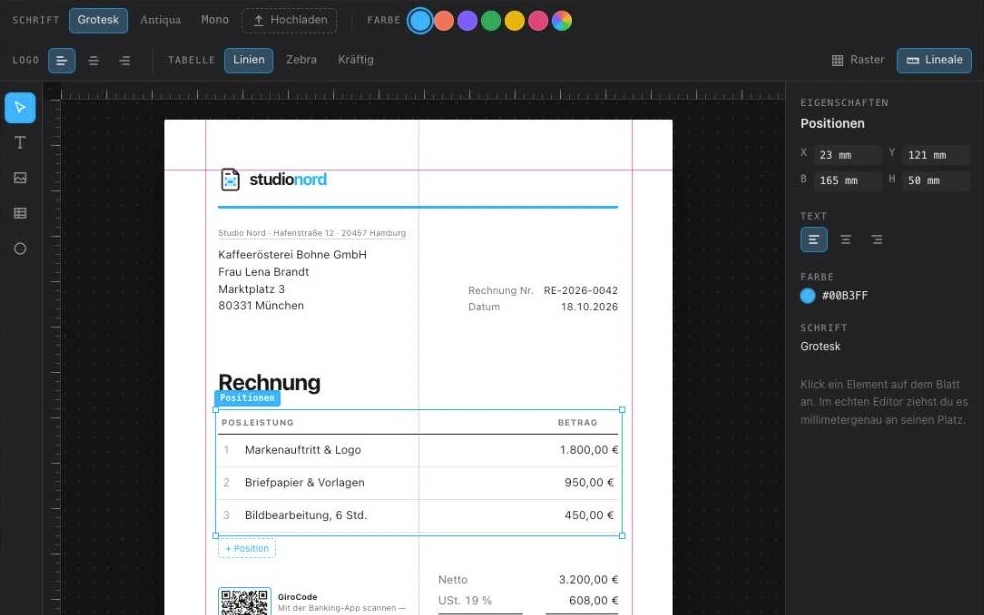
Task: Switch table style to Kräftig
Action: 355,60
